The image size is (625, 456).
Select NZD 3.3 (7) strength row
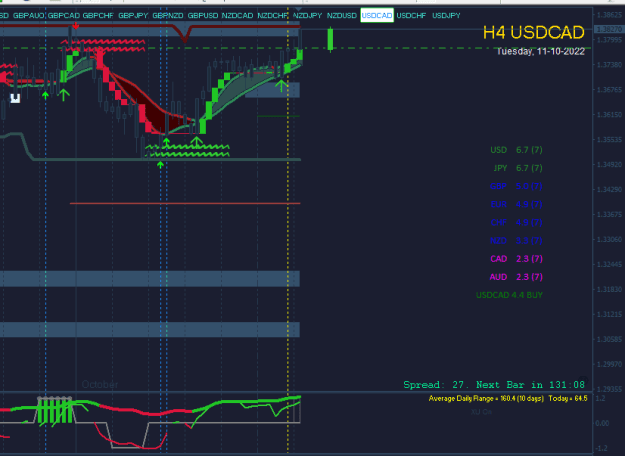point(517,241)
